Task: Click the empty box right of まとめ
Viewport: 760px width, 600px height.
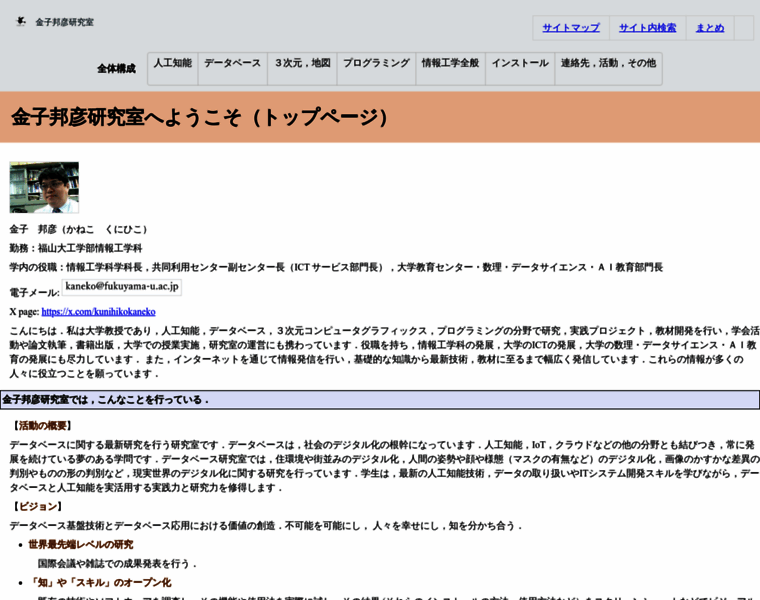Action: click(x=744, y=28)
